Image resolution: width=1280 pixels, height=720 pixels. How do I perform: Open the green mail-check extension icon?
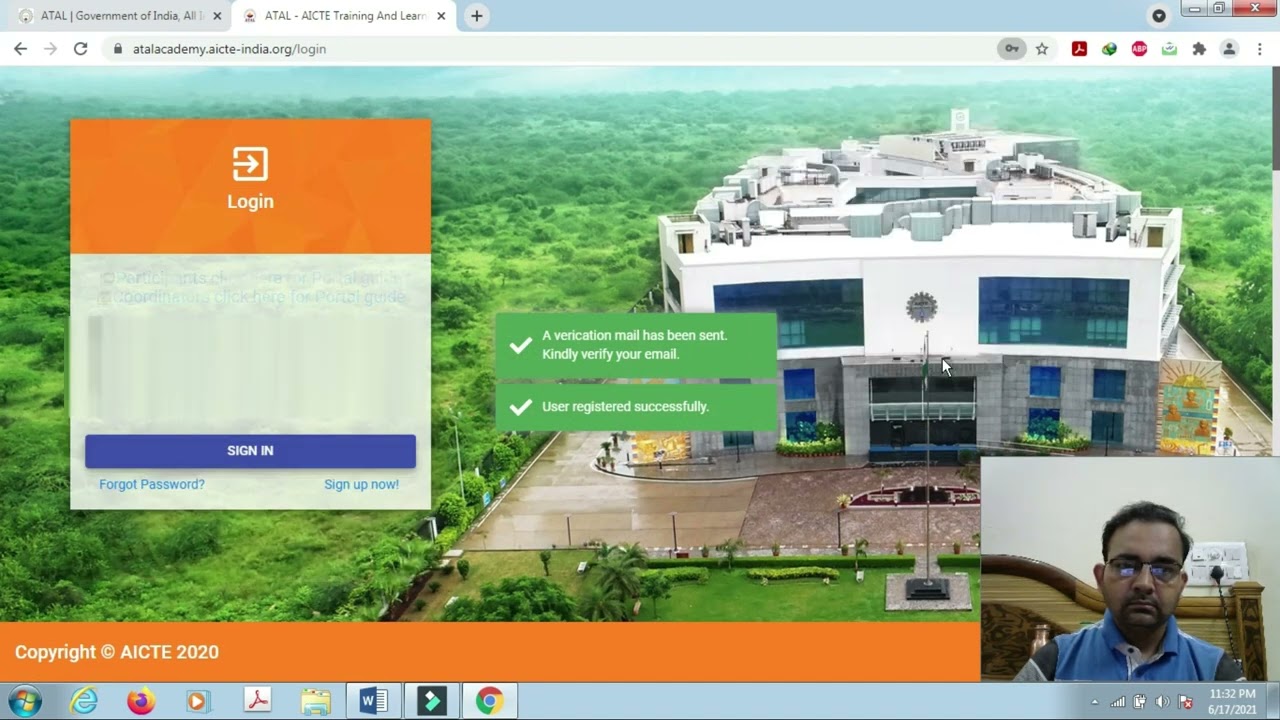point(1169,48)
